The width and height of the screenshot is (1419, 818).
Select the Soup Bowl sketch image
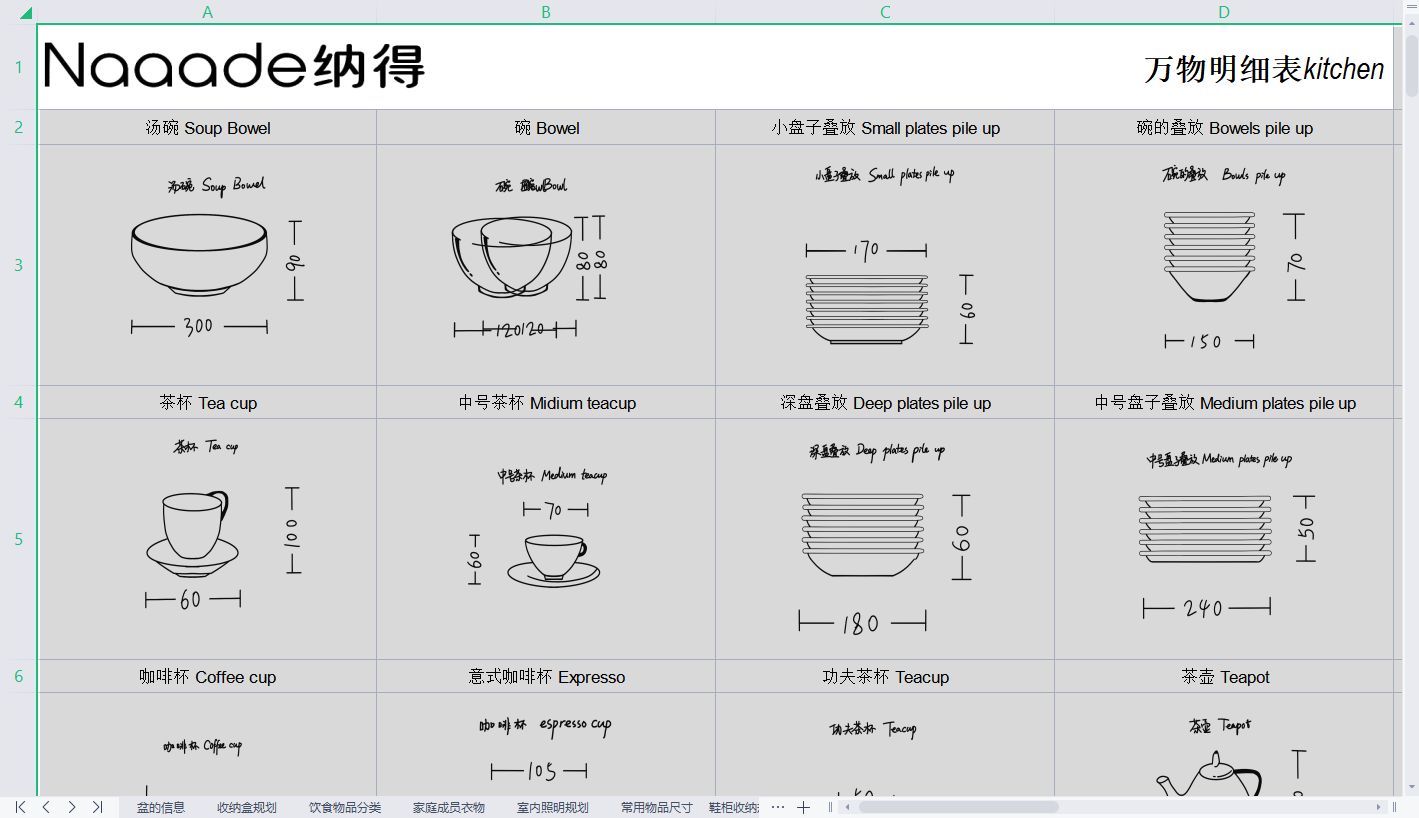[207, 258]
